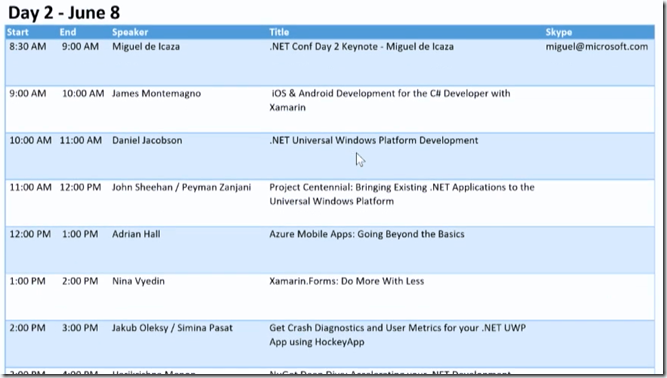Image resolution: width=667 pixels, height=378 pixels.
Task: Click 'John Sheehan / Peyman Zanjani' speaker cell
Action: (x=181, y=188)
